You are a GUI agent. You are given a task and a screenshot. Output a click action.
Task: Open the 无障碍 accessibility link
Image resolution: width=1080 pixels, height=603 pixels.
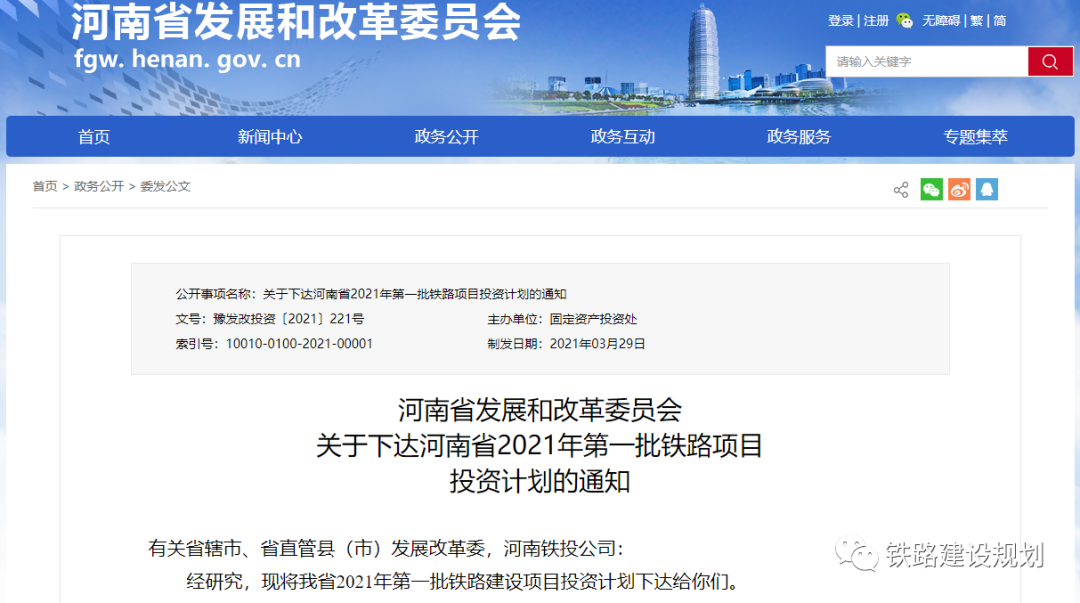tap(941, 21)
